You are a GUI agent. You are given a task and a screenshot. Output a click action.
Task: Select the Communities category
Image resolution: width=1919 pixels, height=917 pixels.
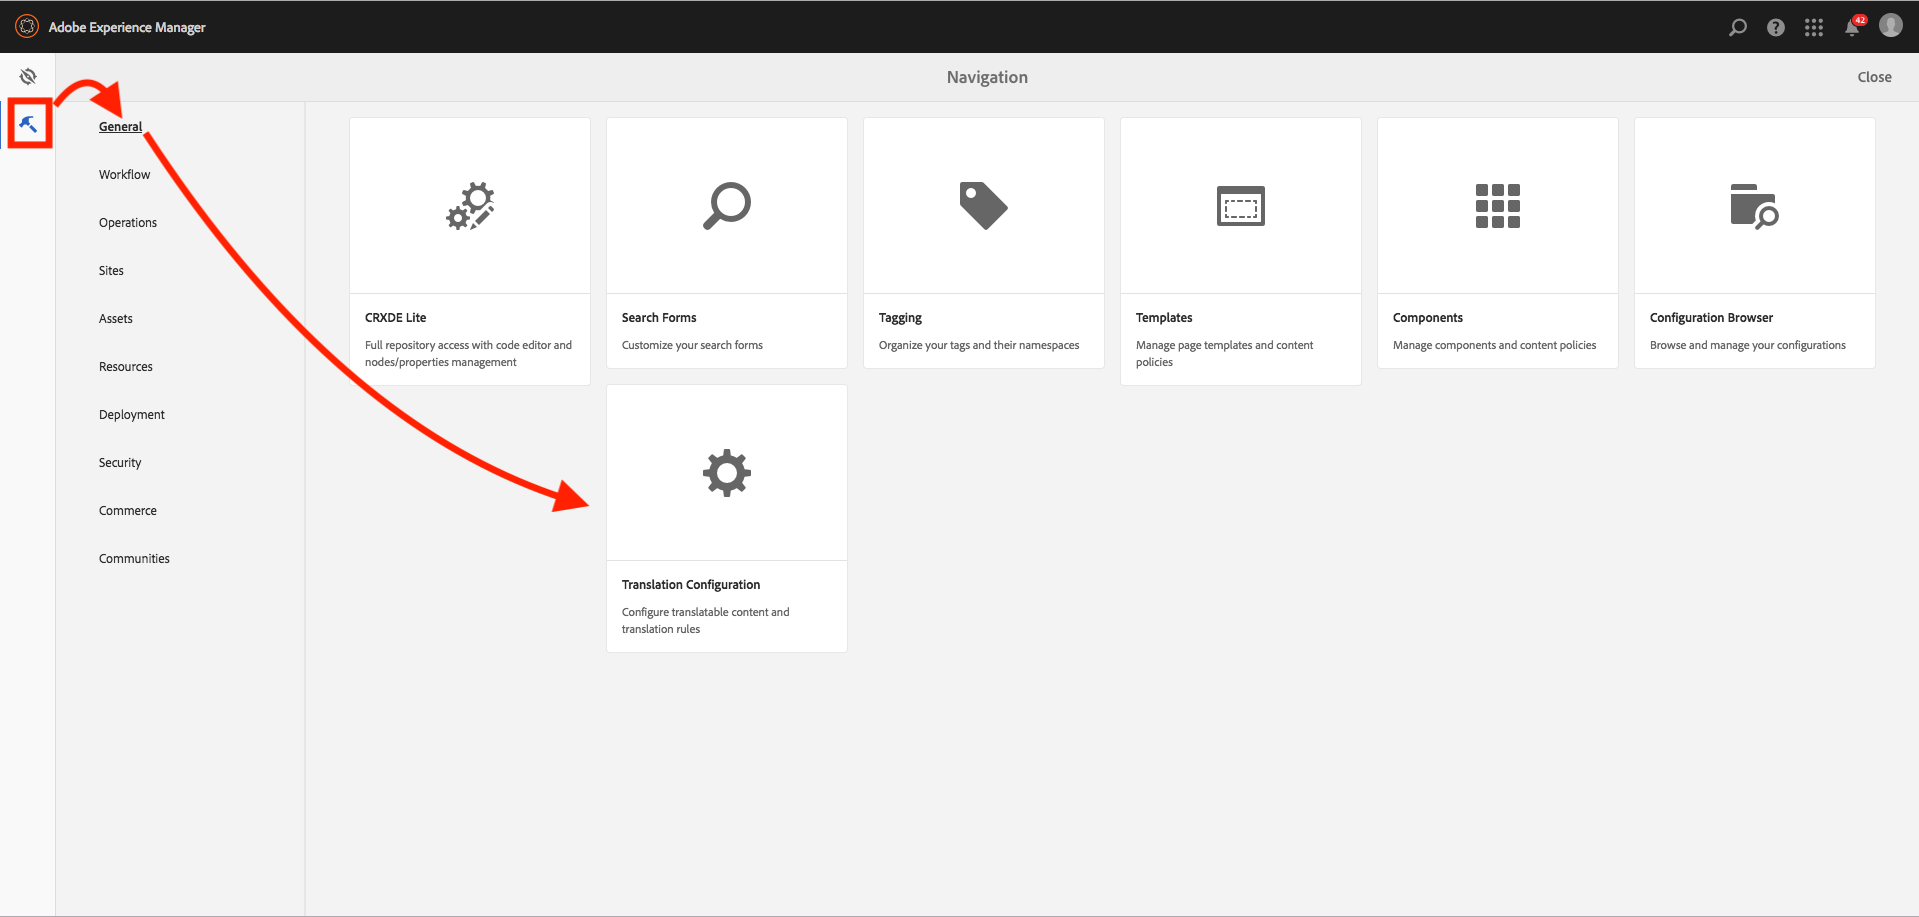134,559
